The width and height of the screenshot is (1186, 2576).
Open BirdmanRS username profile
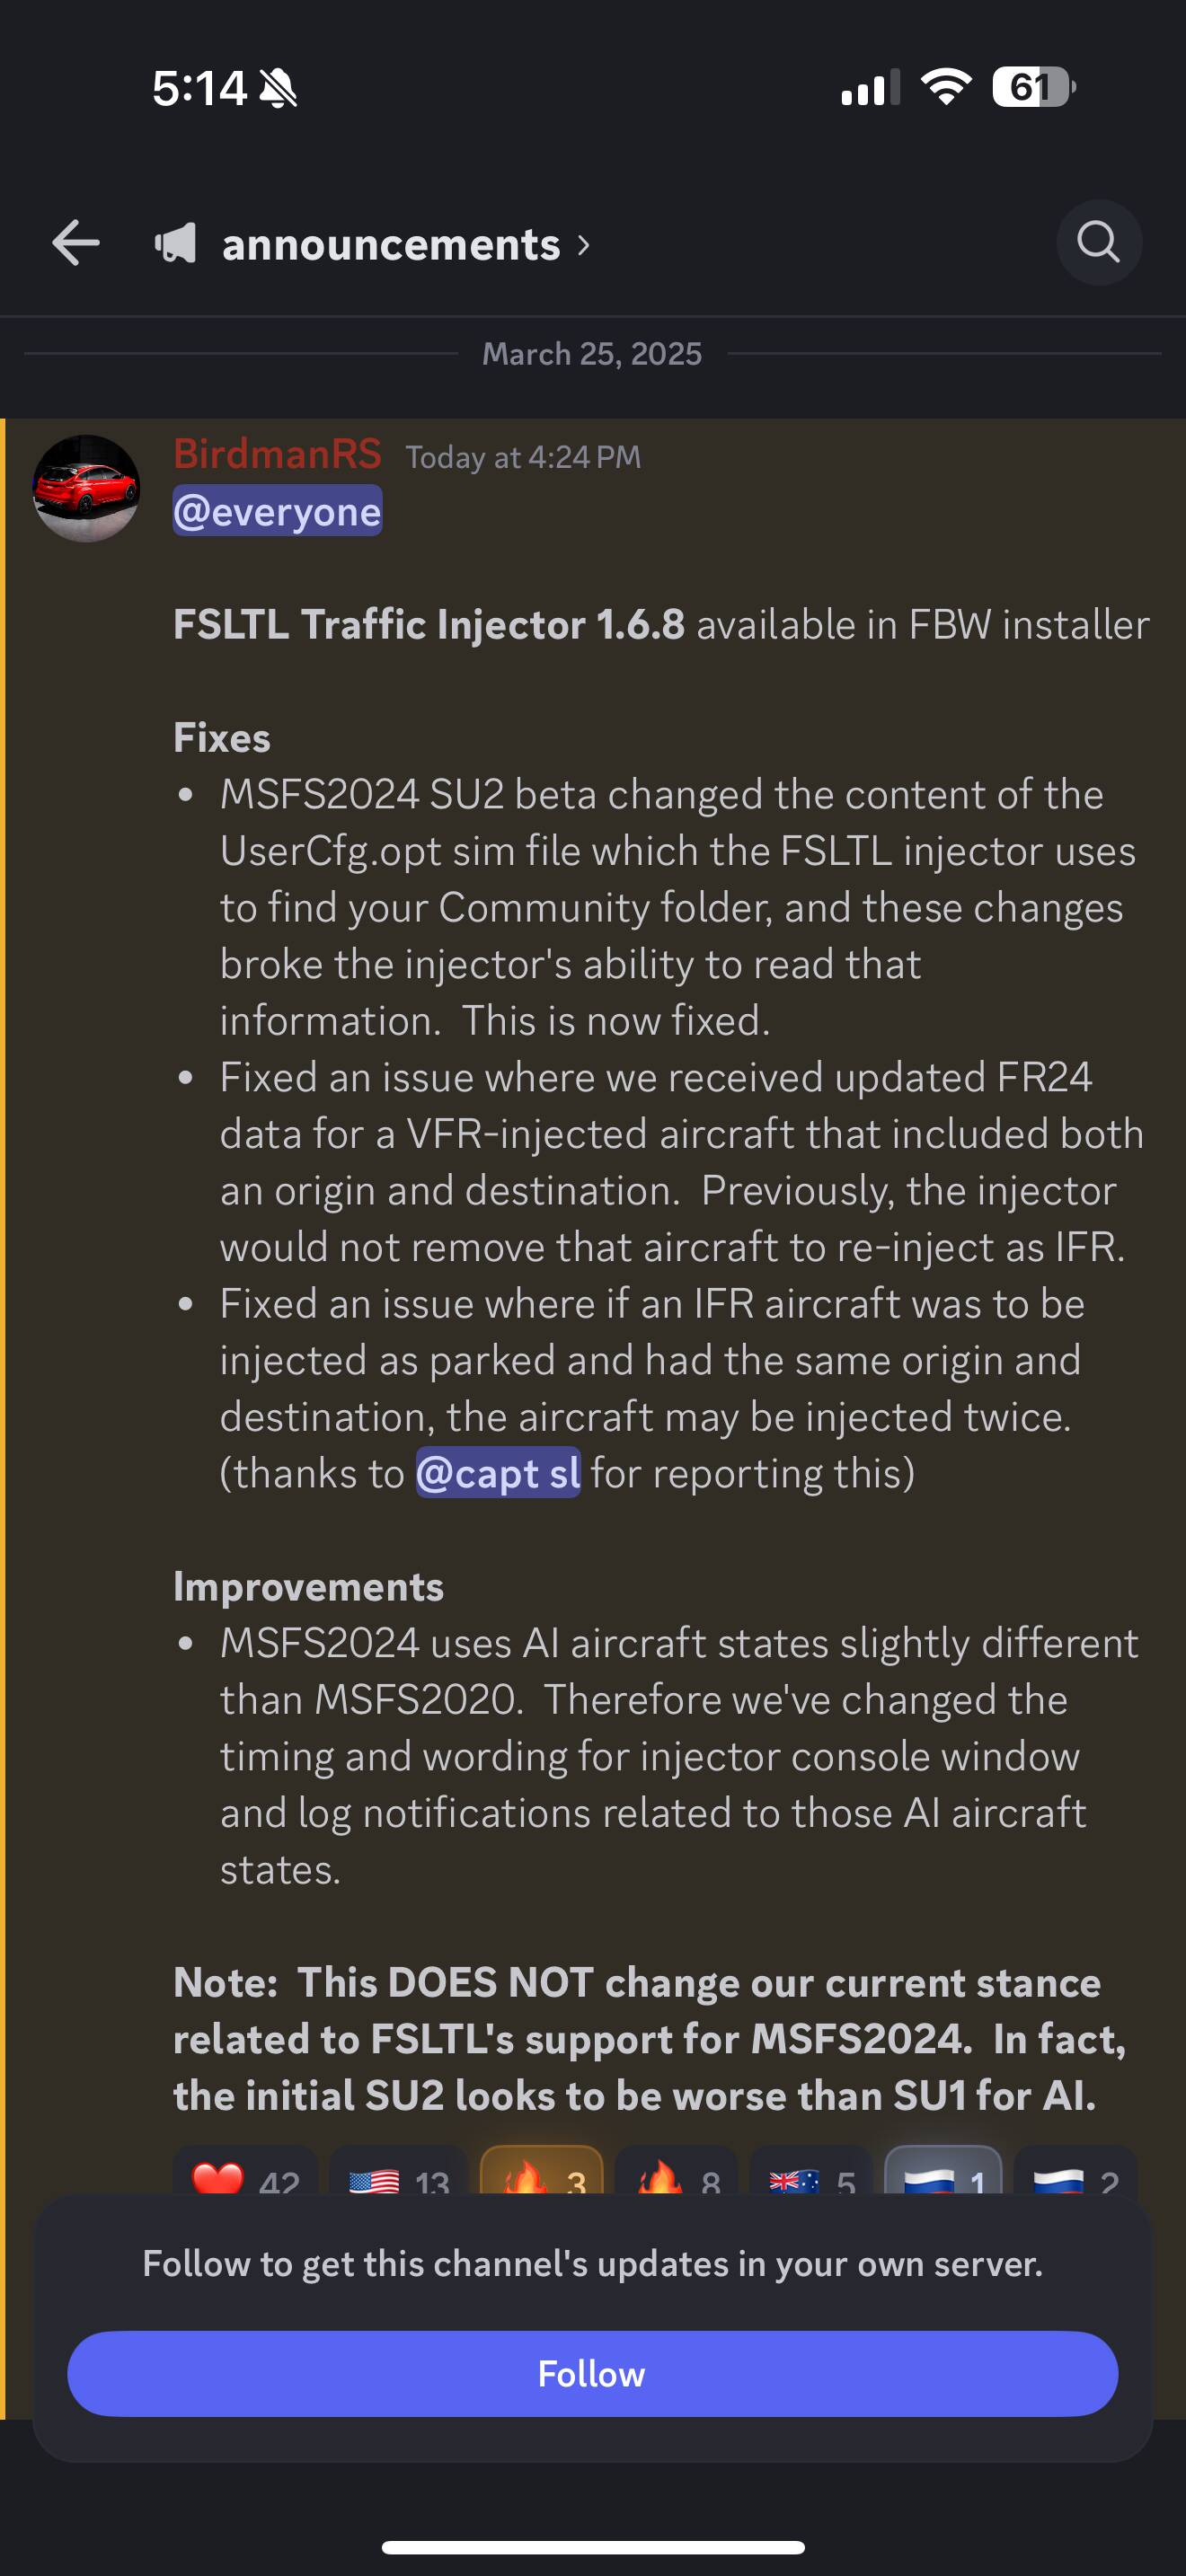click(277, 453)
